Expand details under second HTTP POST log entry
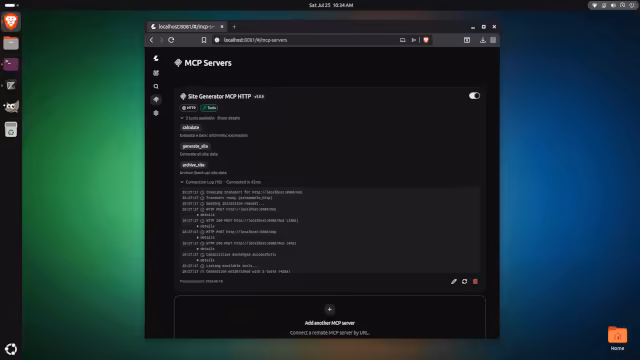 coord(206,238)
